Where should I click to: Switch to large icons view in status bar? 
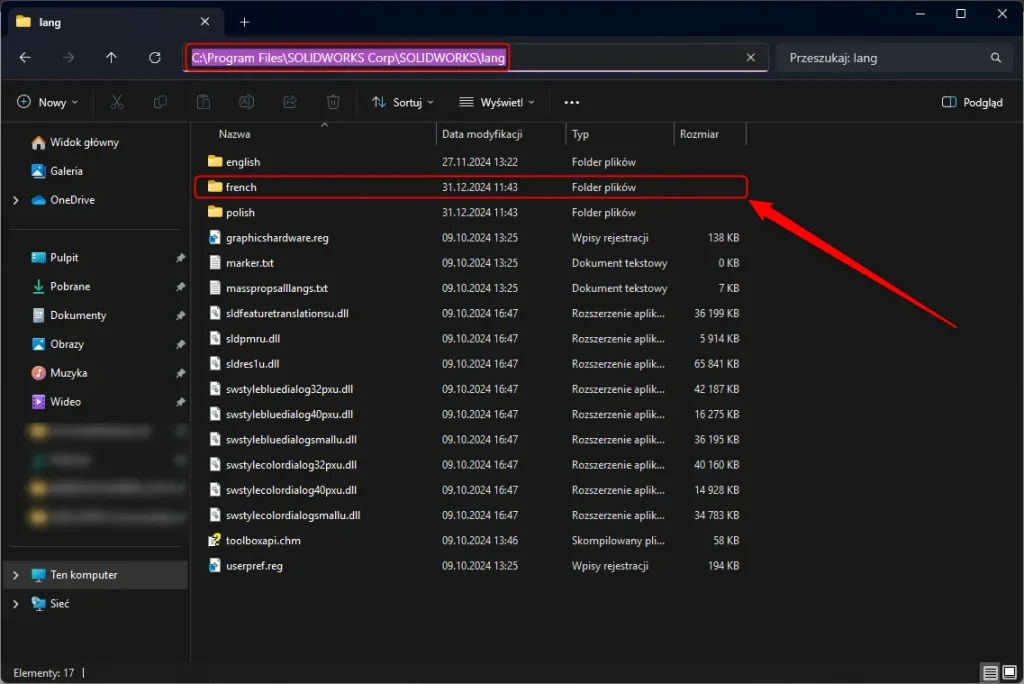[x=1009, y=672]
